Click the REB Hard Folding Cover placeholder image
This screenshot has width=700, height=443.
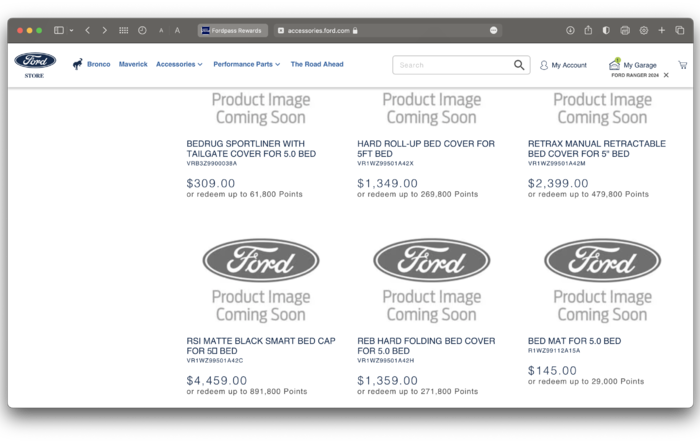(432, 280)
